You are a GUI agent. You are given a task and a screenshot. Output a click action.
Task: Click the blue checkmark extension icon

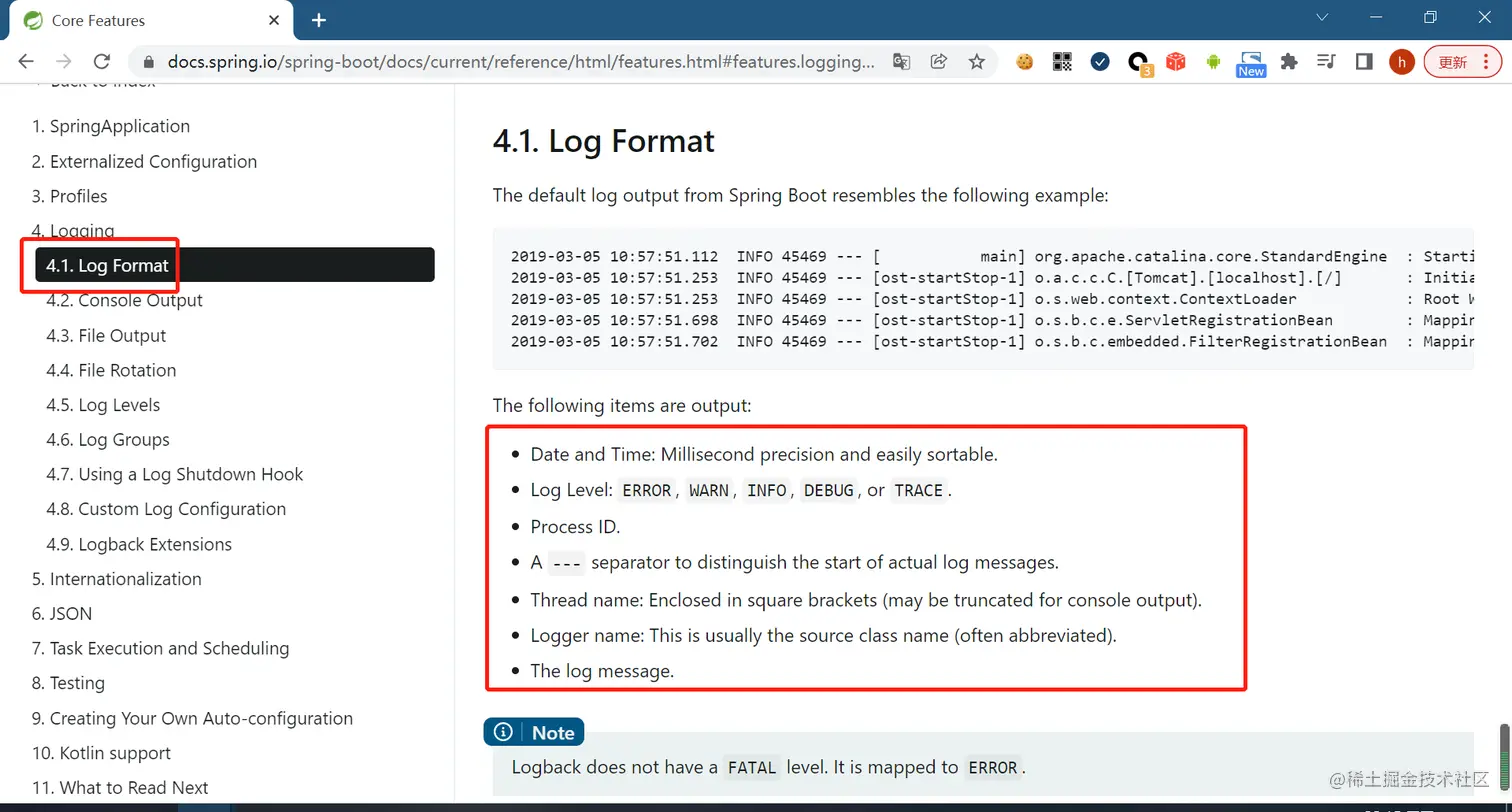coord(1100,62)
